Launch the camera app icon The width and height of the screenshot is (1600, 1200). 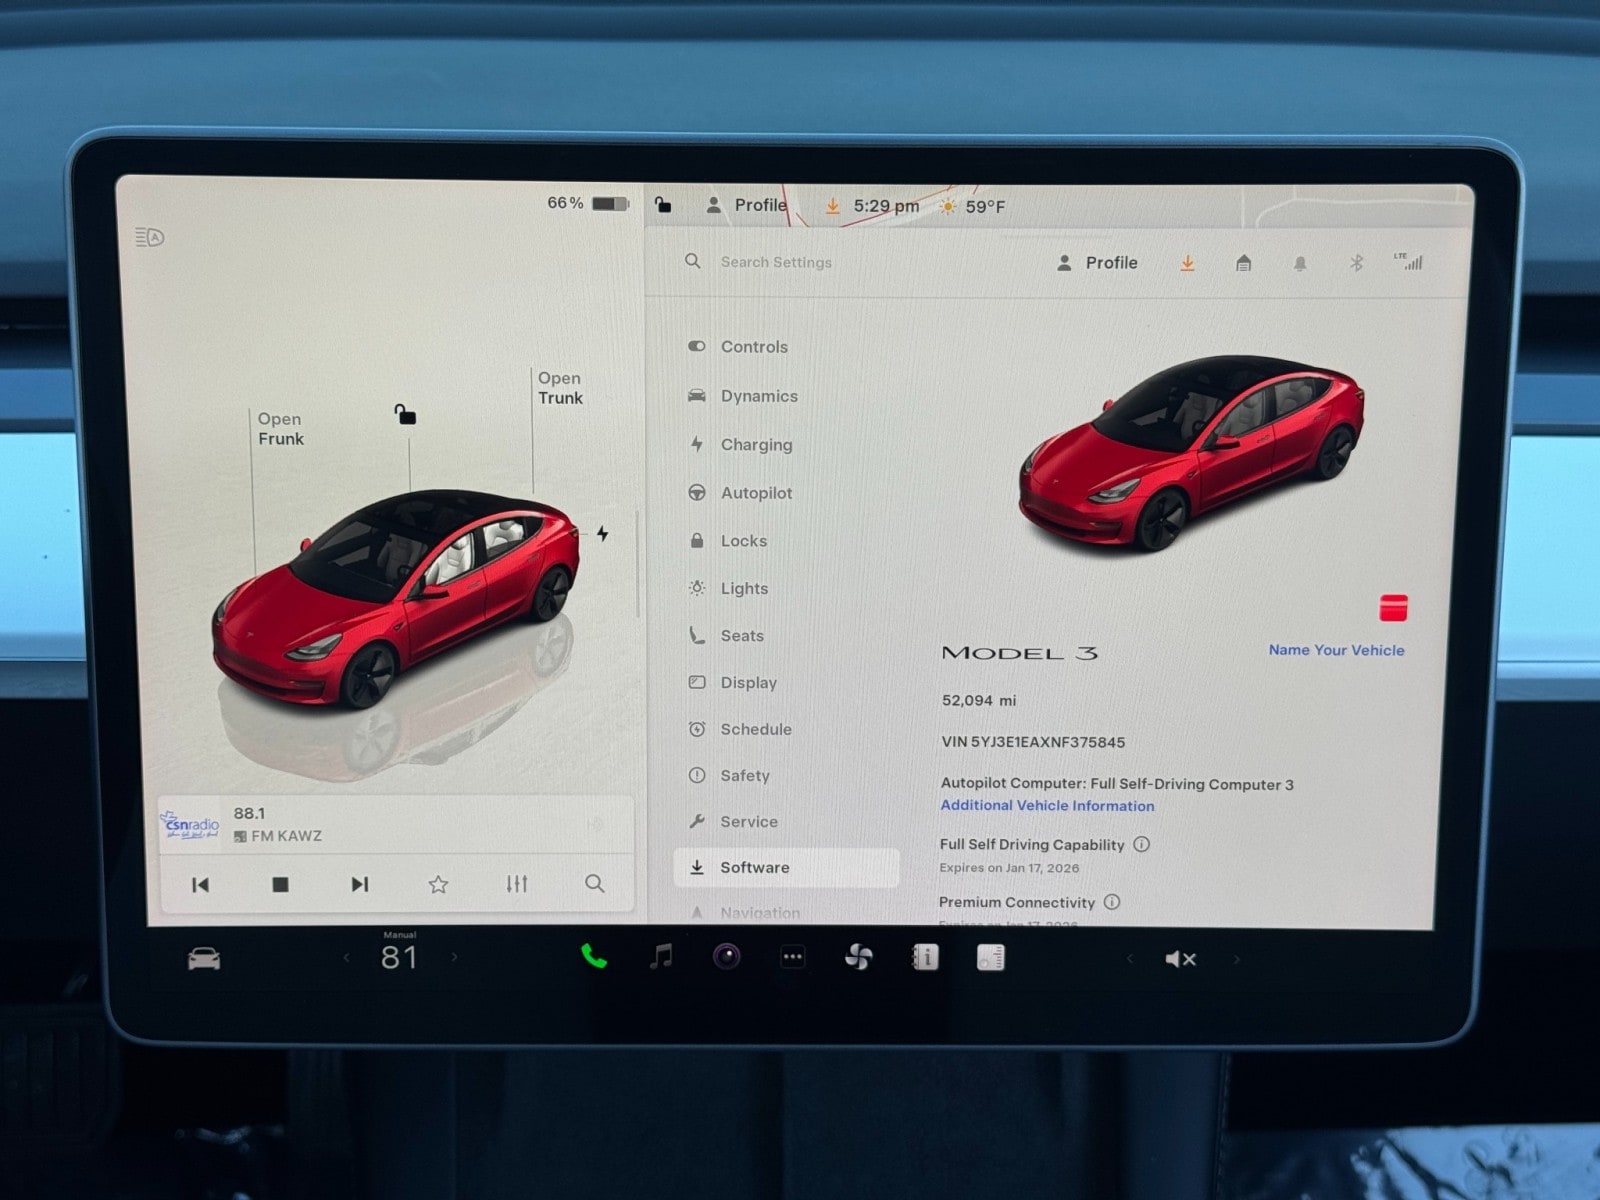coord(727,957)
